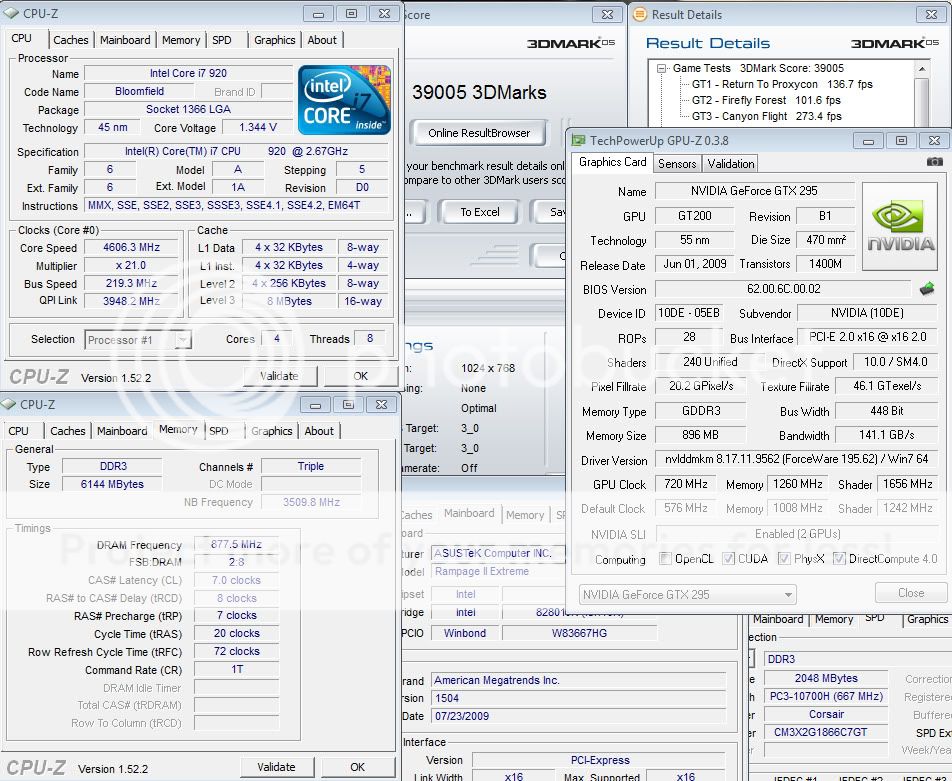Click the To Excel button
The image size is (952, 781).
tap(480, 212)
